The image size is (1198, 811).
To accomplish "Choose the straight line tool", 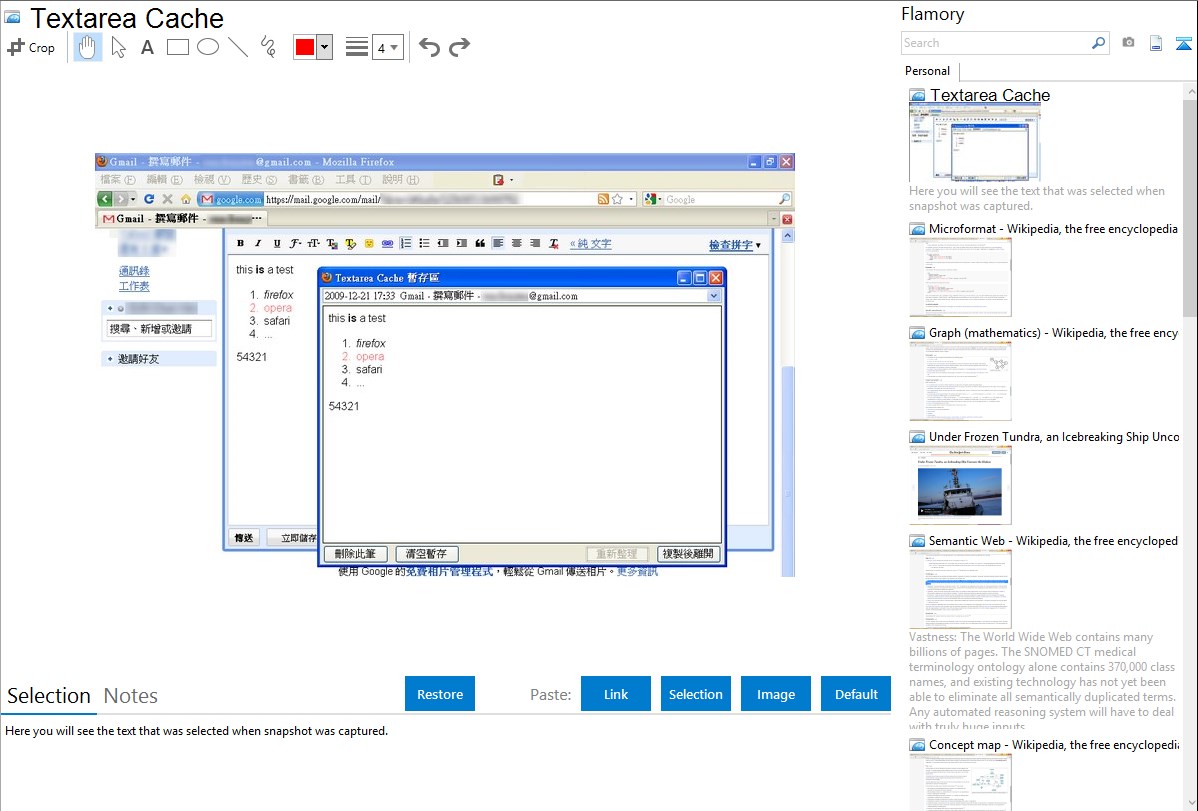I will (x=238, y=47).
